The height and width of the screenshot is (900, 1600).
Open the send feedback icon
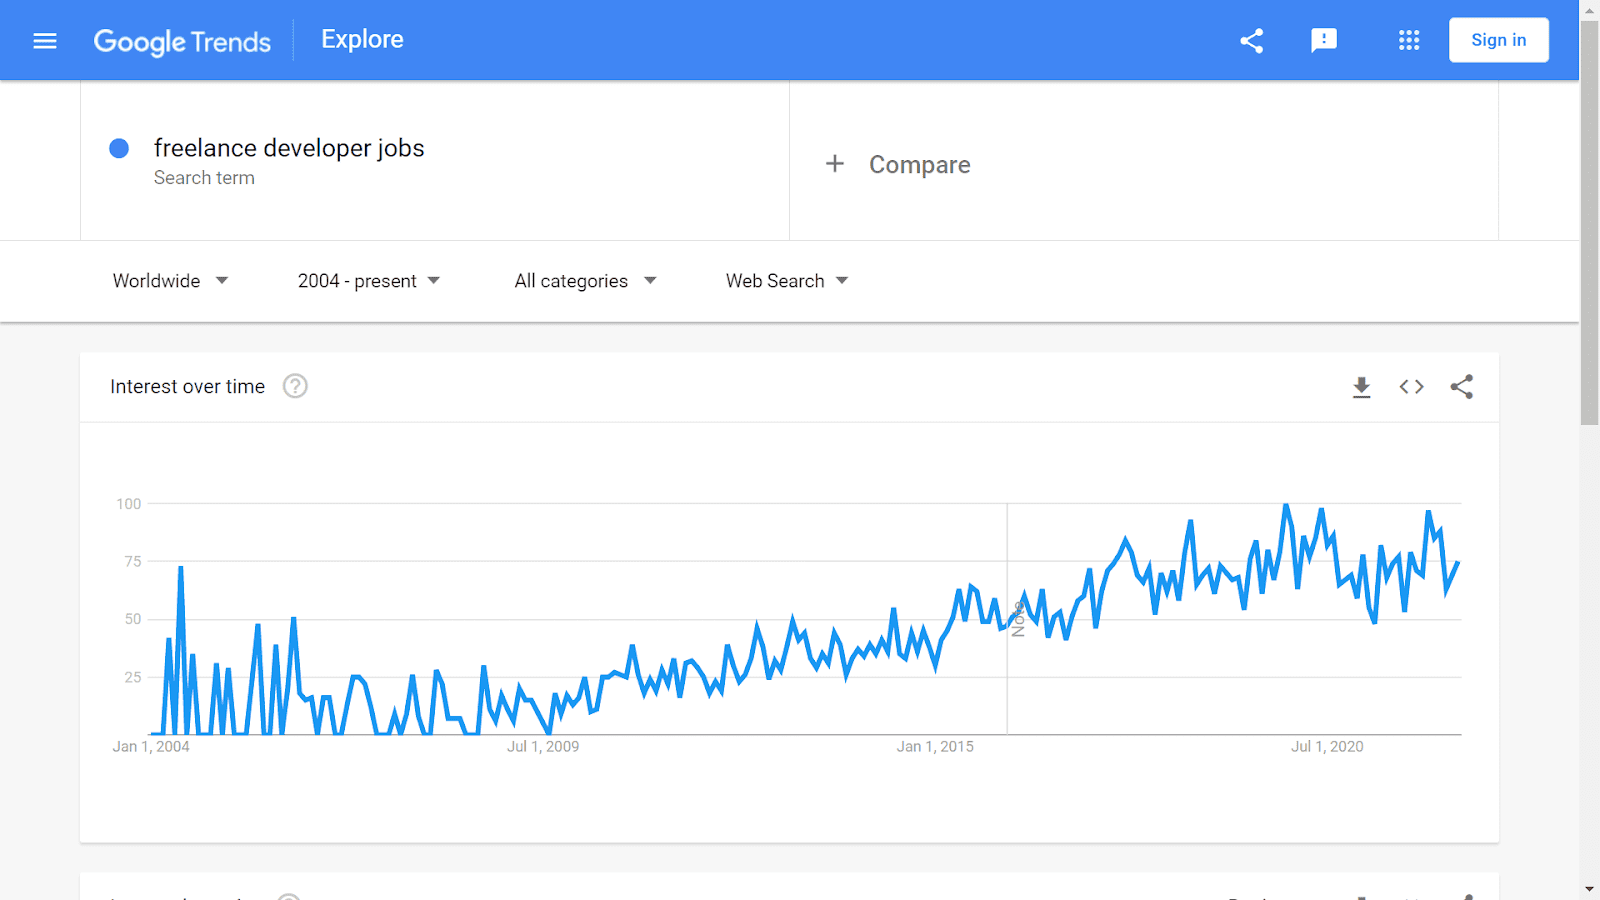tap(1324, 41)
